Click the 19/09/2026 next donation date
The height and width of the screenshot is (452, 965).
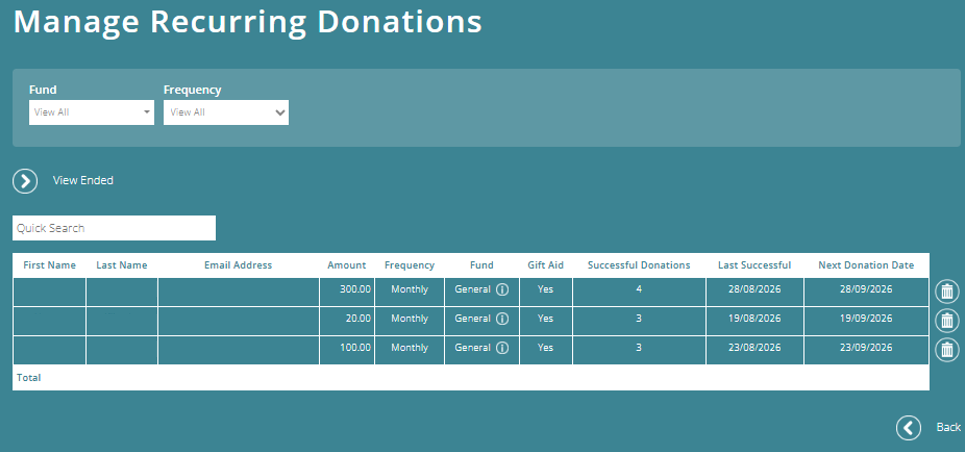point(866,318)
